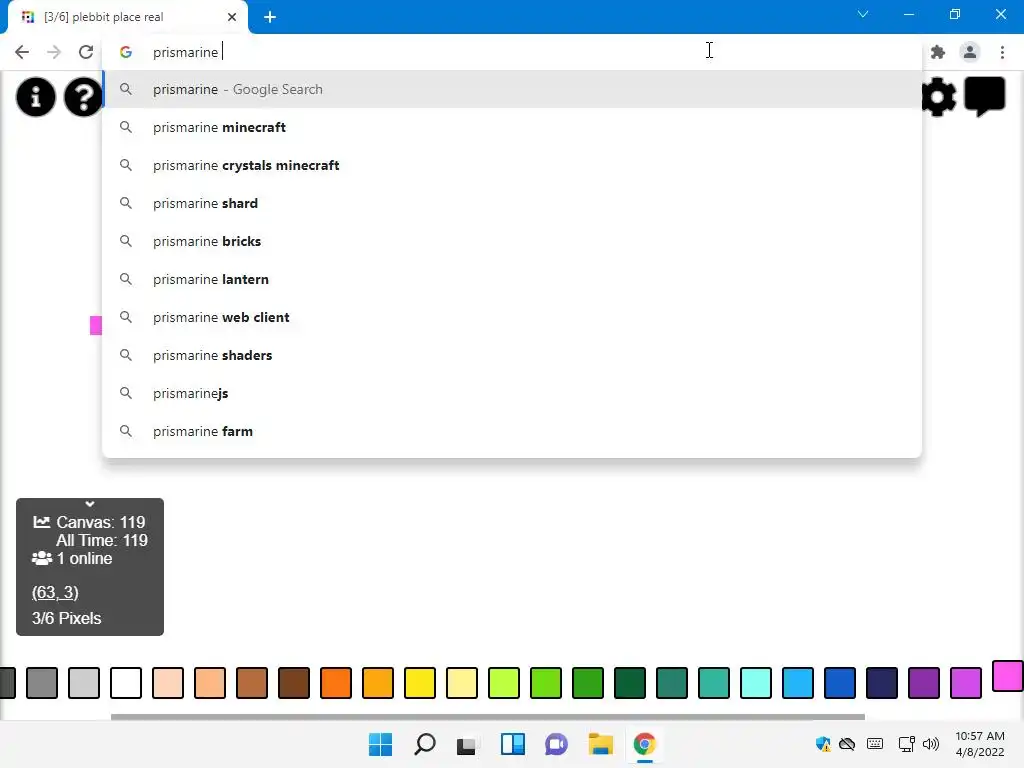Select the raised pink-magenta color swatch
Image resolution: width=1024 pixels, height=768 pixels.
click(1008, 675)
